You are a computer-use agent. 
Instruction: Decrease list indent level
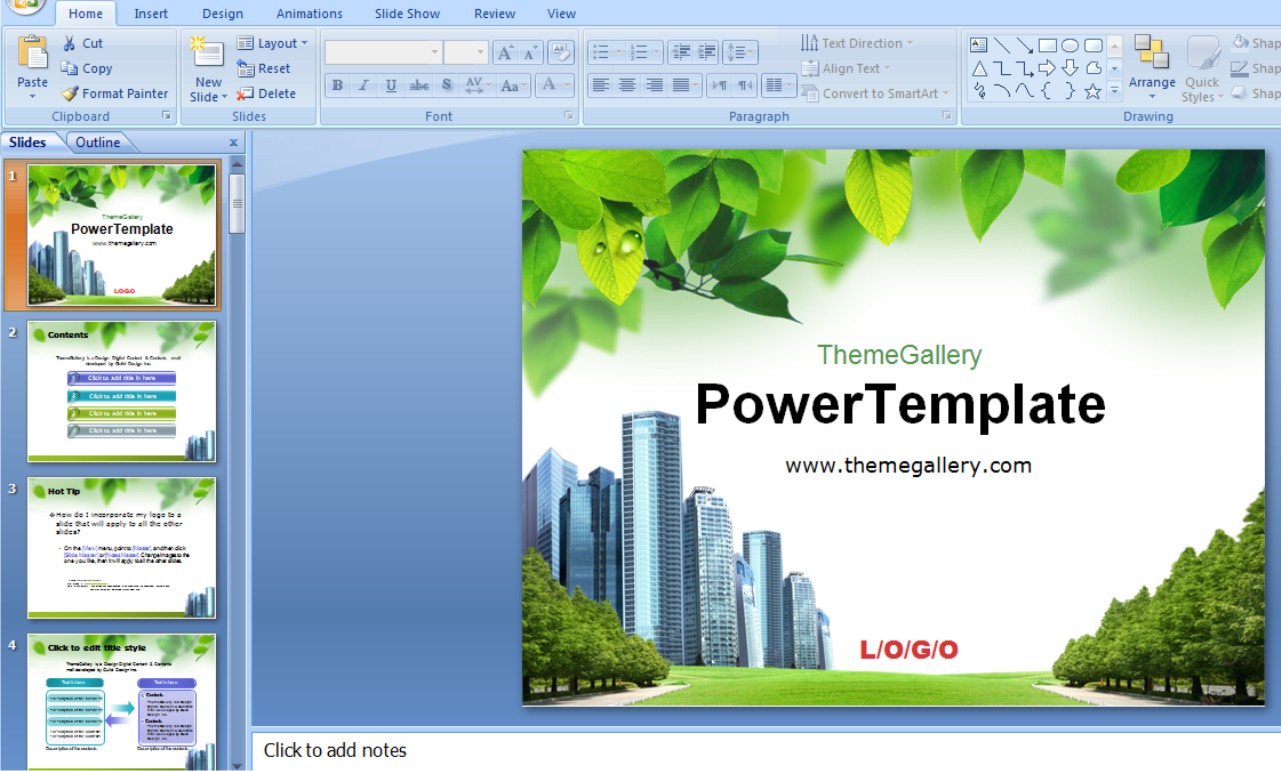pos(681,52)
